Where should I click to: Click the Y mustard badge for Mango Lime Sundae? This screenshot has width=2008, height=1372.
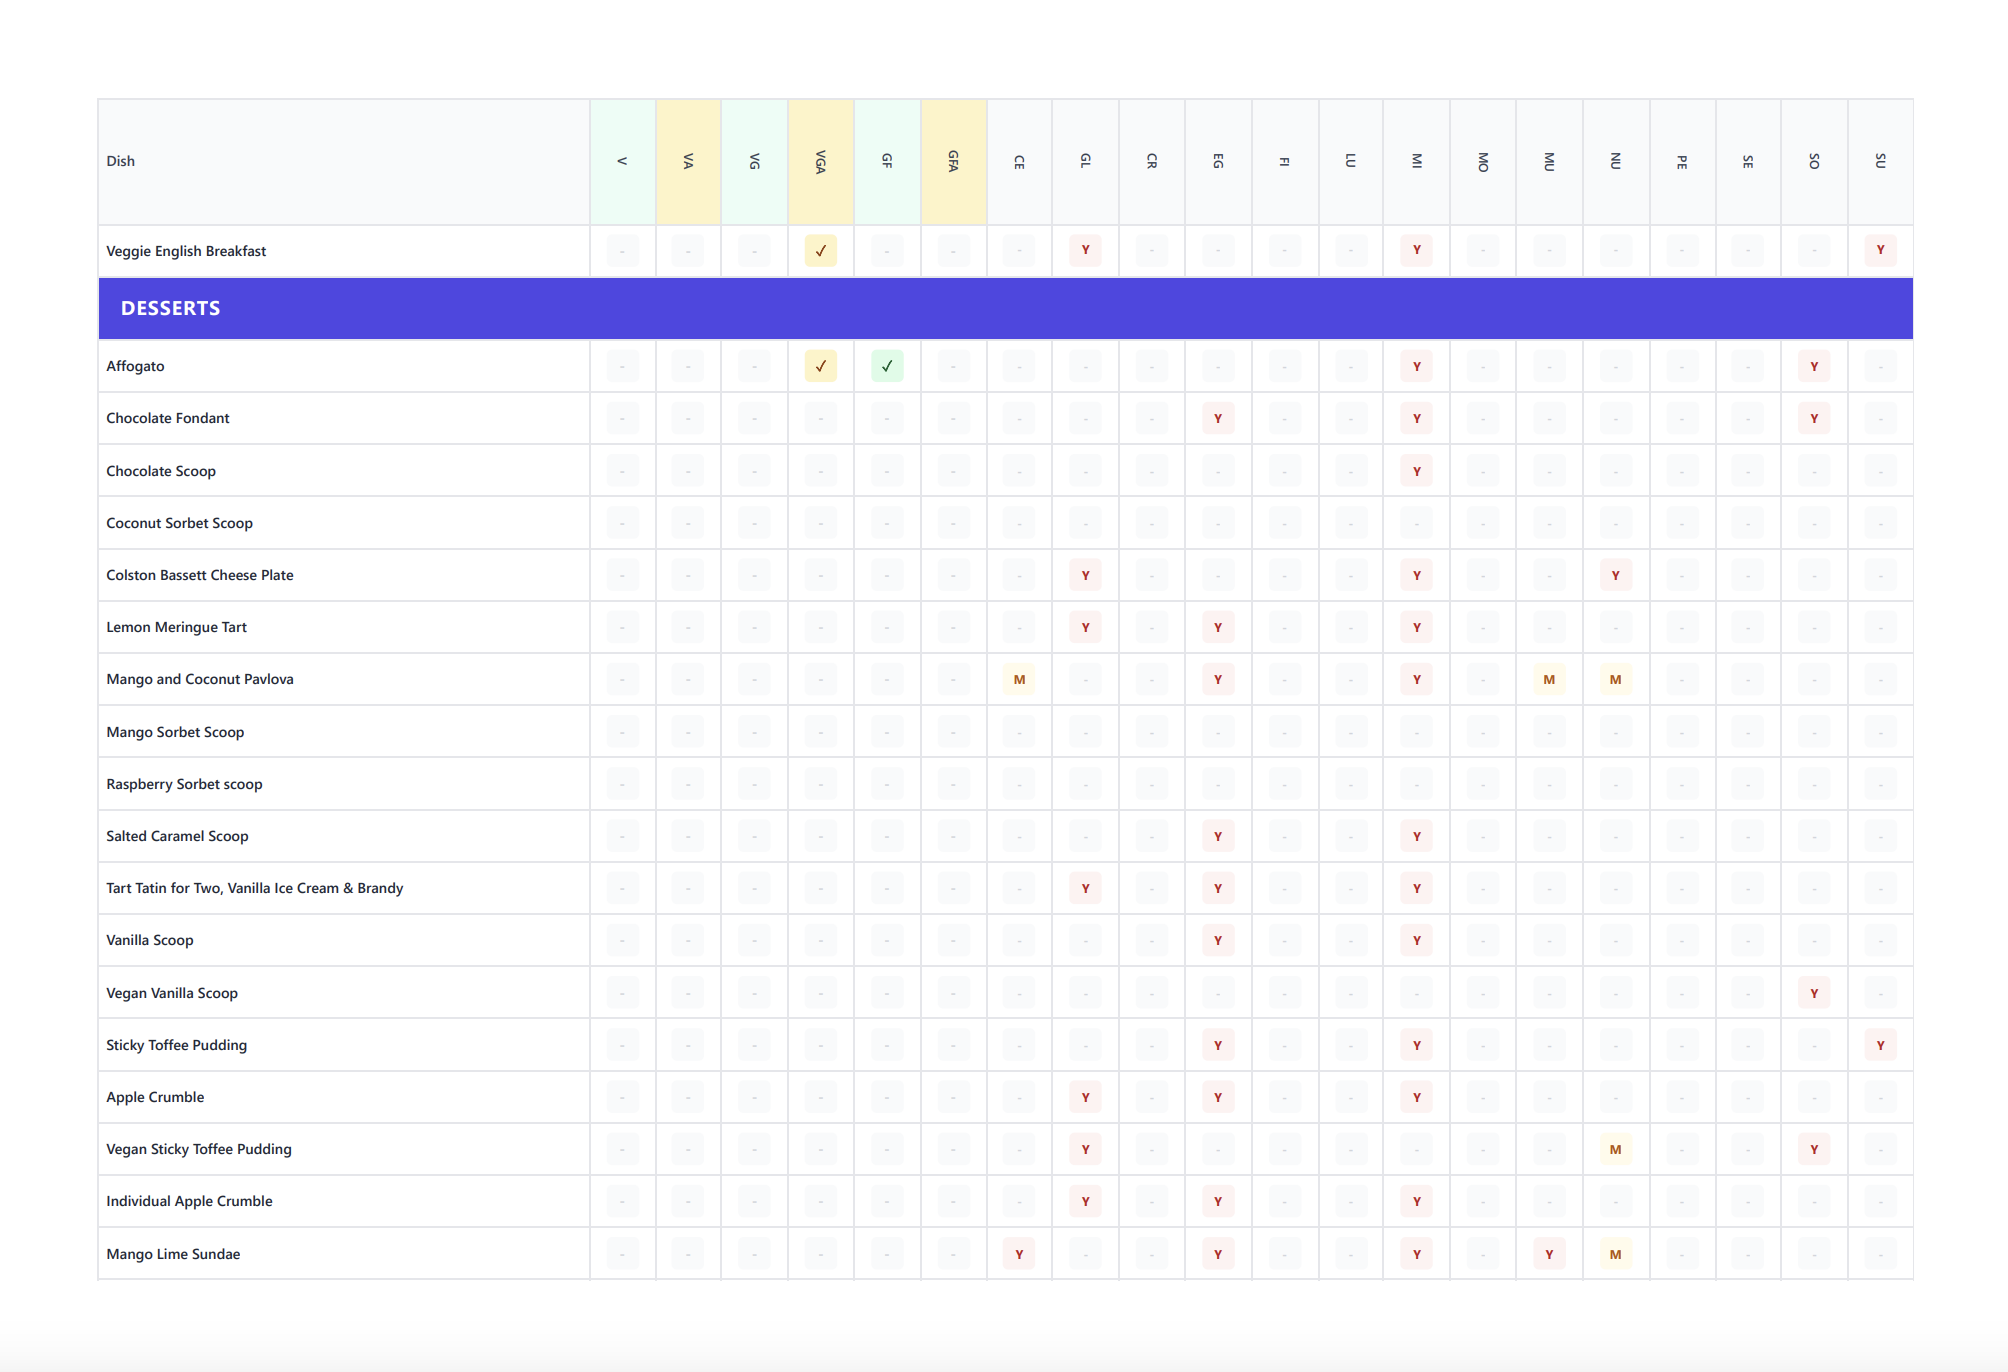(1549, 1253)
